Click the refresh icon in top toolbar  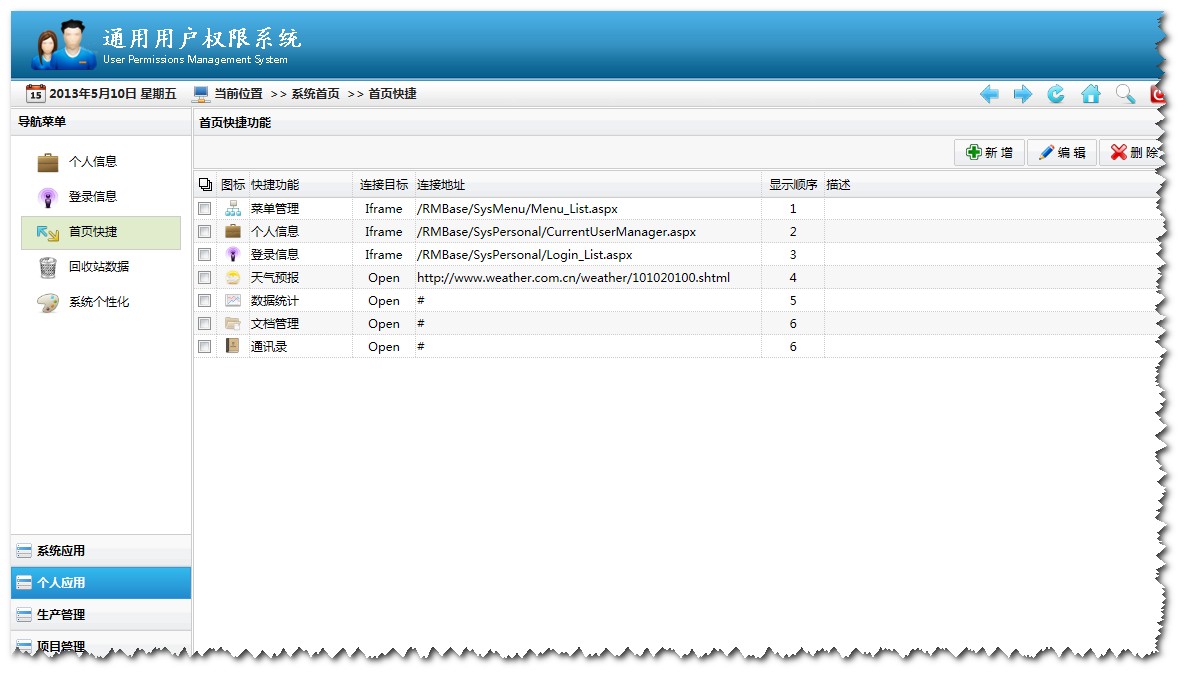[x=1055, y=93]
